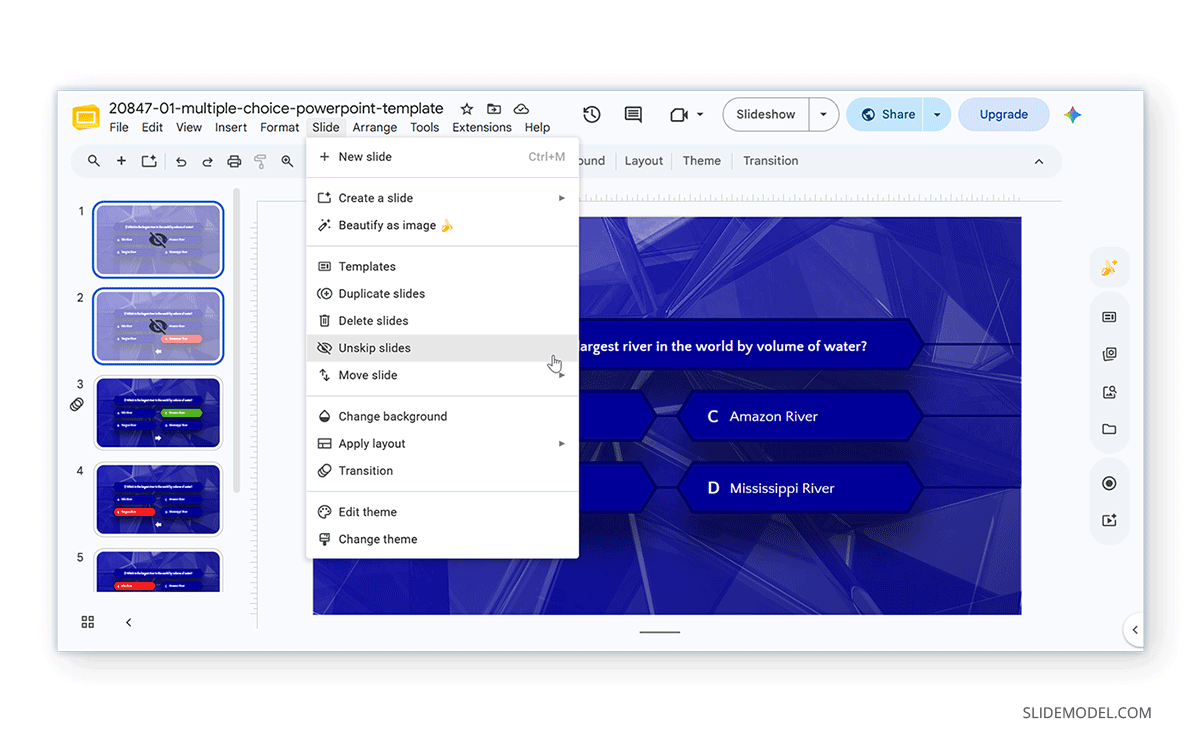Open the Share options dropdown arrow
Screen dimensions: 1200x743
(937, 115)
